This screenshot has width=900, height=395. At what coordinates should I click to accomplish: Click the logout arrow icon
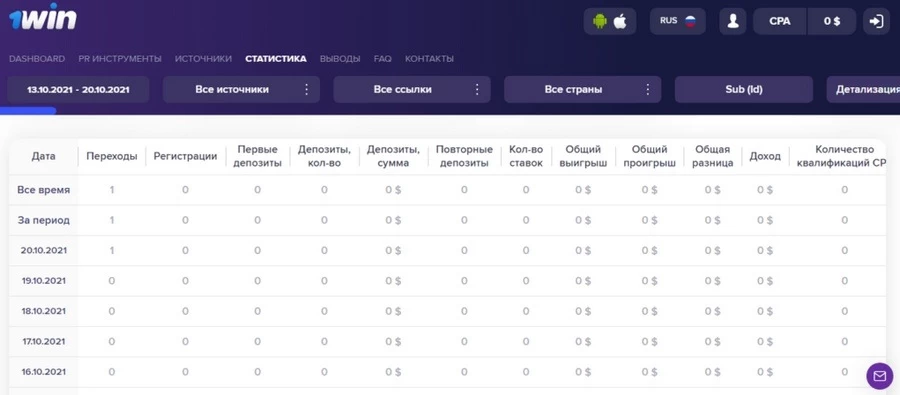[x=876, y=21]
